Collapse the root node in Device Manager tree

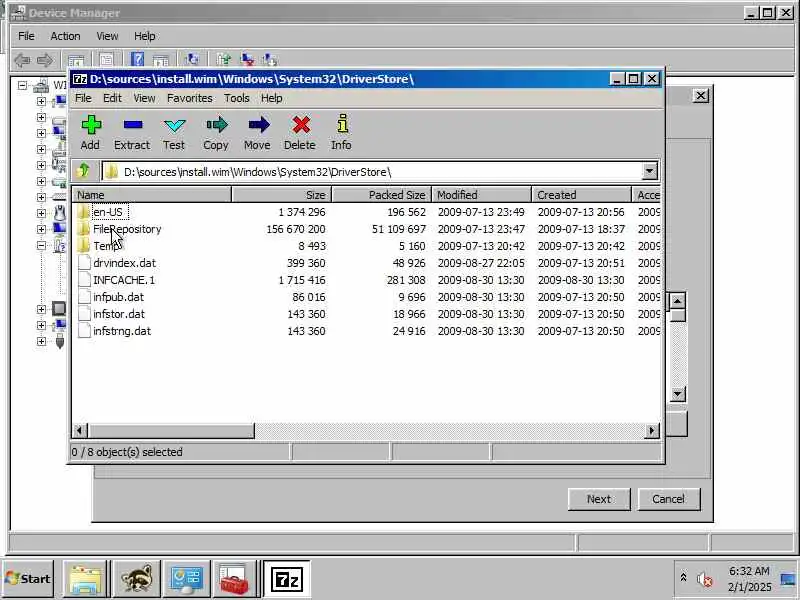(22, 85)
